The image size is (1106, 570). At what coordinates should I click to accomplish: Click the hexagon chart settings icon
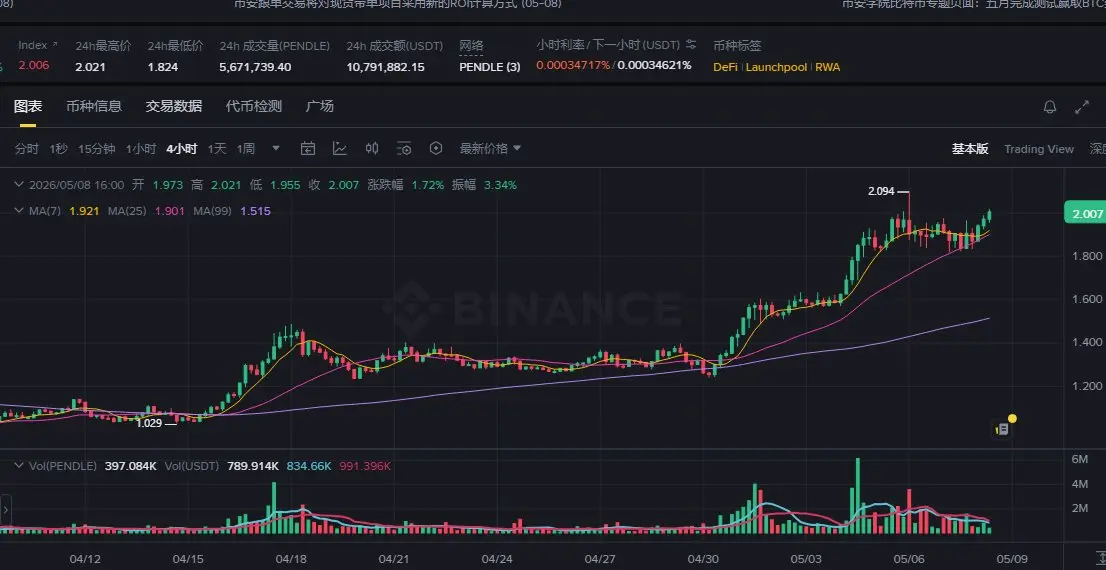pos(436,148)
